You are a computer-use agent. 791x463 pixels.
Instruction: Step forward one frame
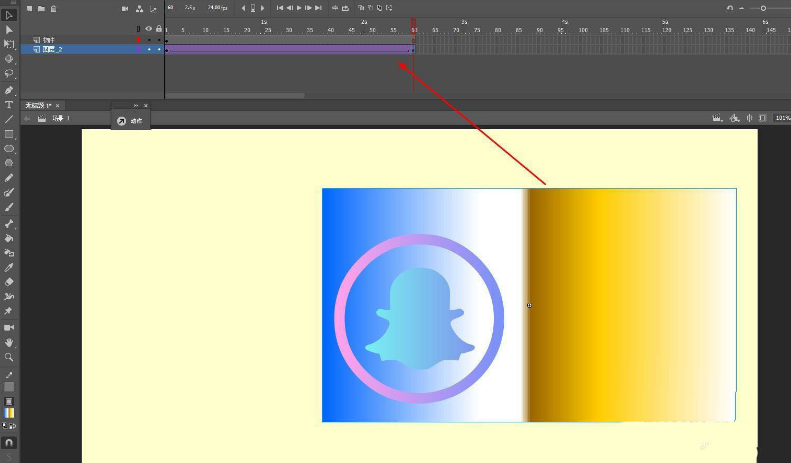pos(308,8)
